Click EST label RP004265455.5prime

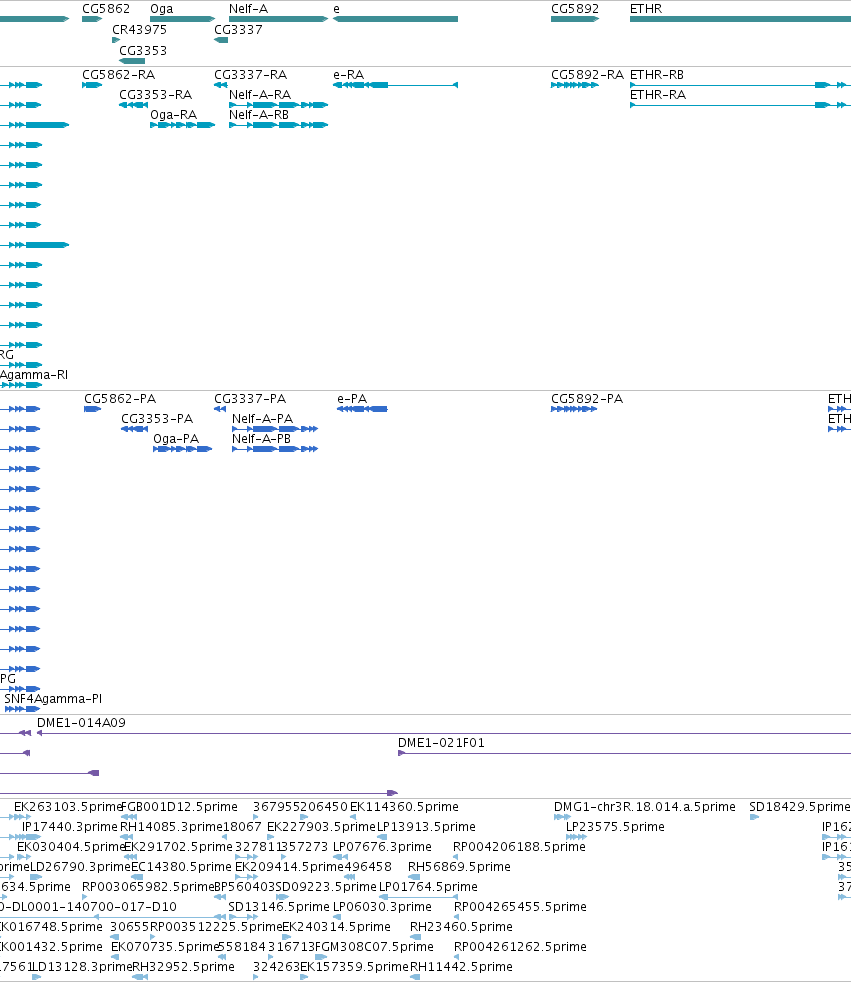click(x=520, y=907)
